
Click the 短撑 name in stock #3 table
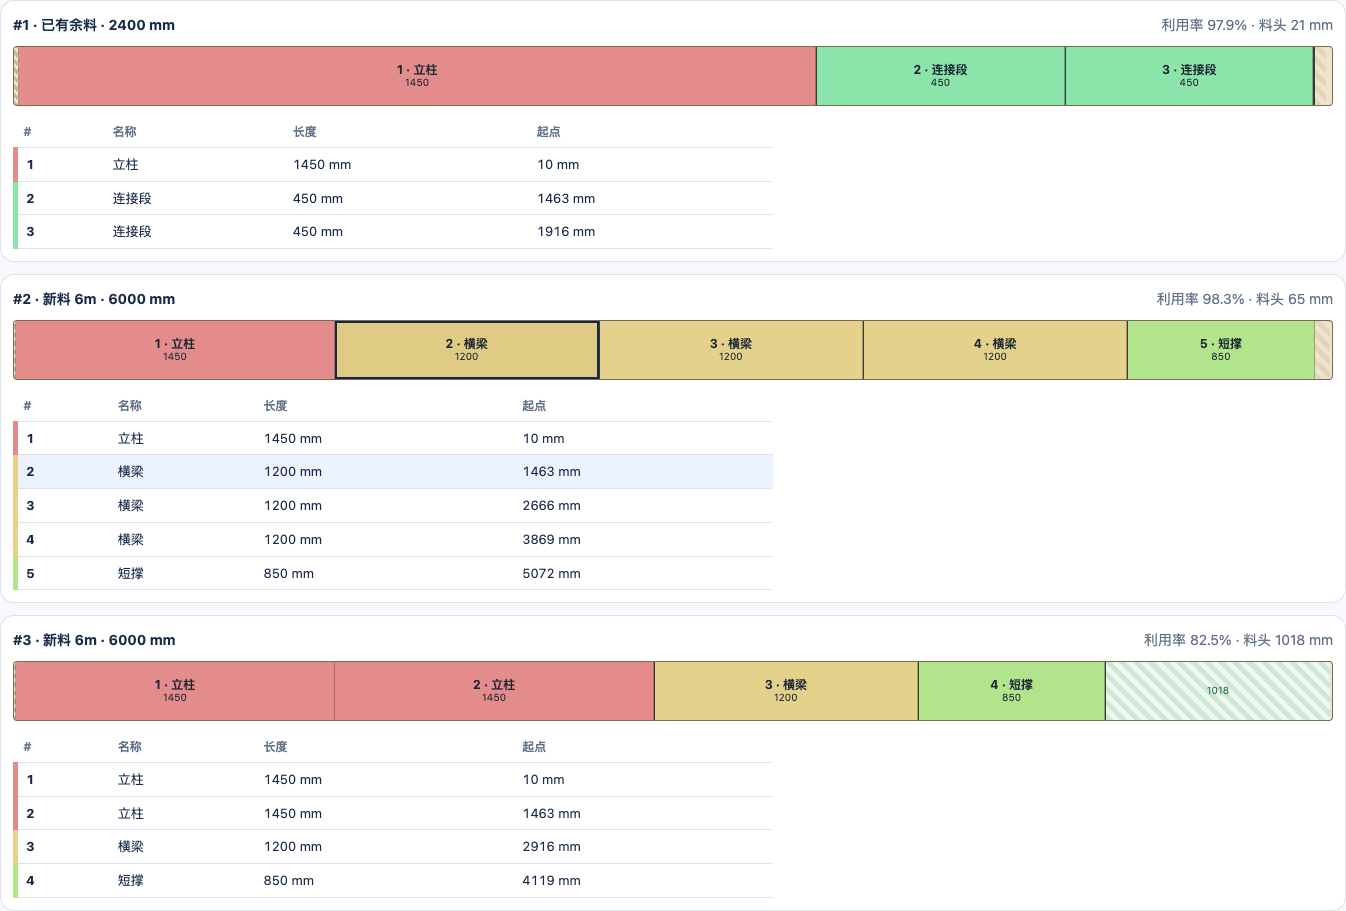click(131, 880)
